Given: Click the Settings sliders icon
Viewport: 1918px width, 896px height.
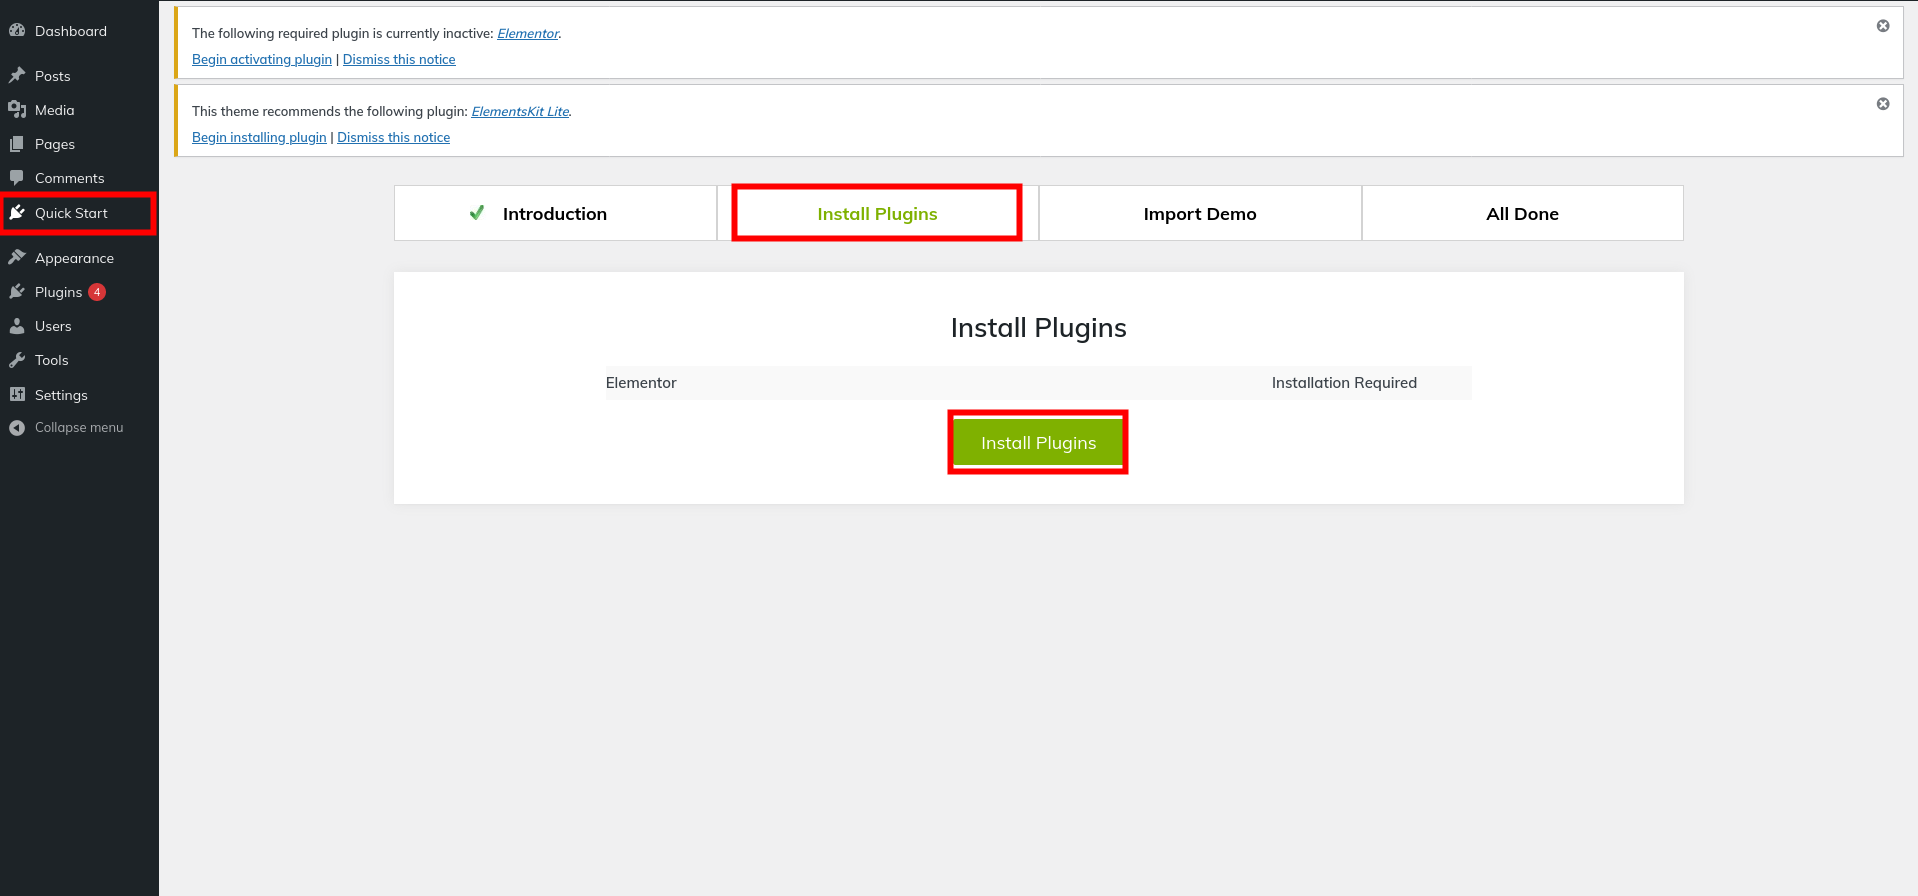Looking at the screenshot, I should 17,395.
